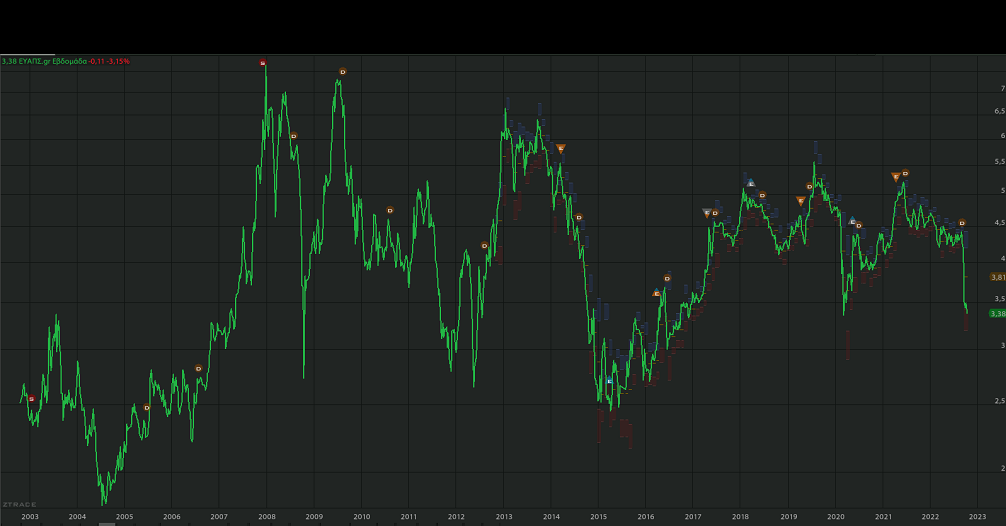Click the 5,5 price axis label

(1000, 162)
